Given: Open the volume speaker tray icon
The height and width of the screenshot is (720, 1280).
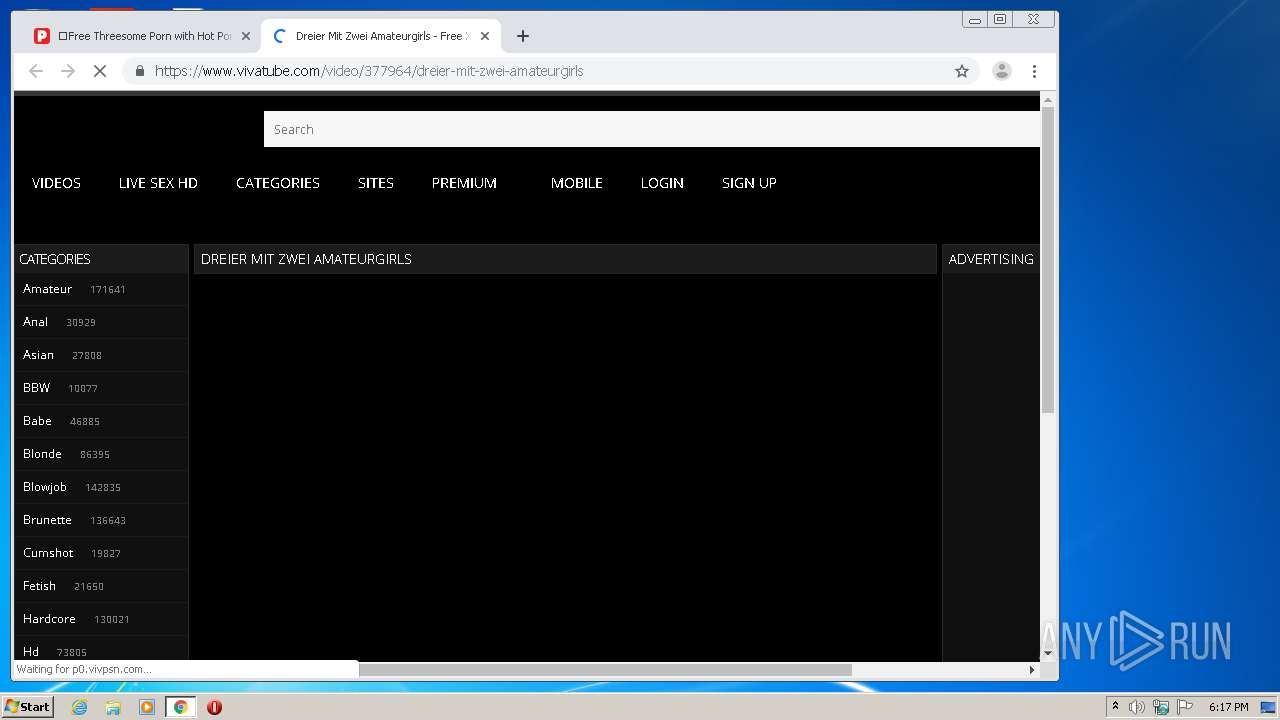Looking at the screenshot, I should [x=1137, y=707].
